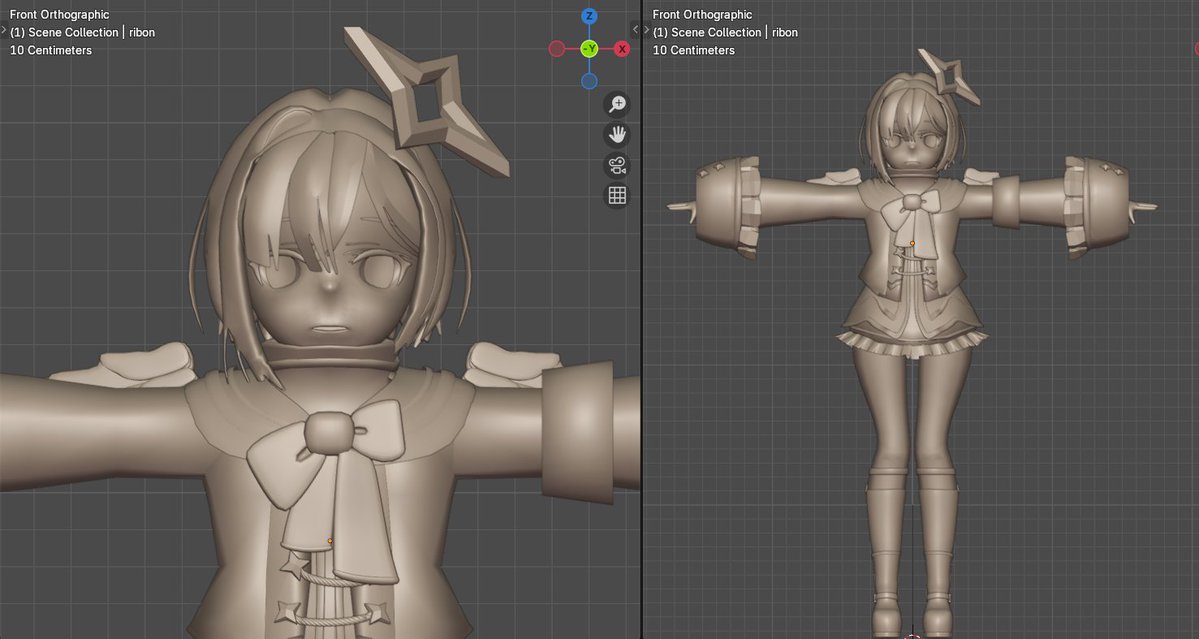Viewport: 1199px width, 639px height.
Task: Click the faded negative X axis circle
Action: (x=557, y=49)
